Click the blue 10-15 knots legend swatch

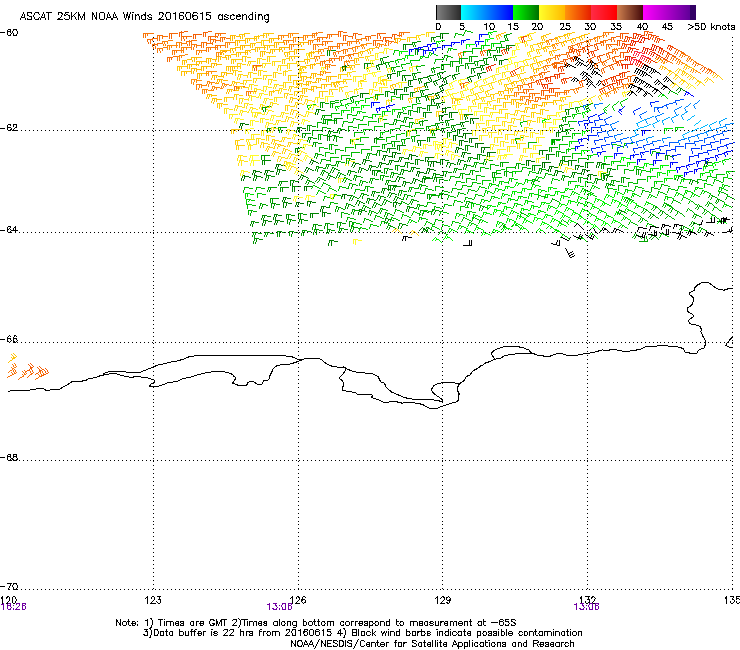[x=500, y=12]
